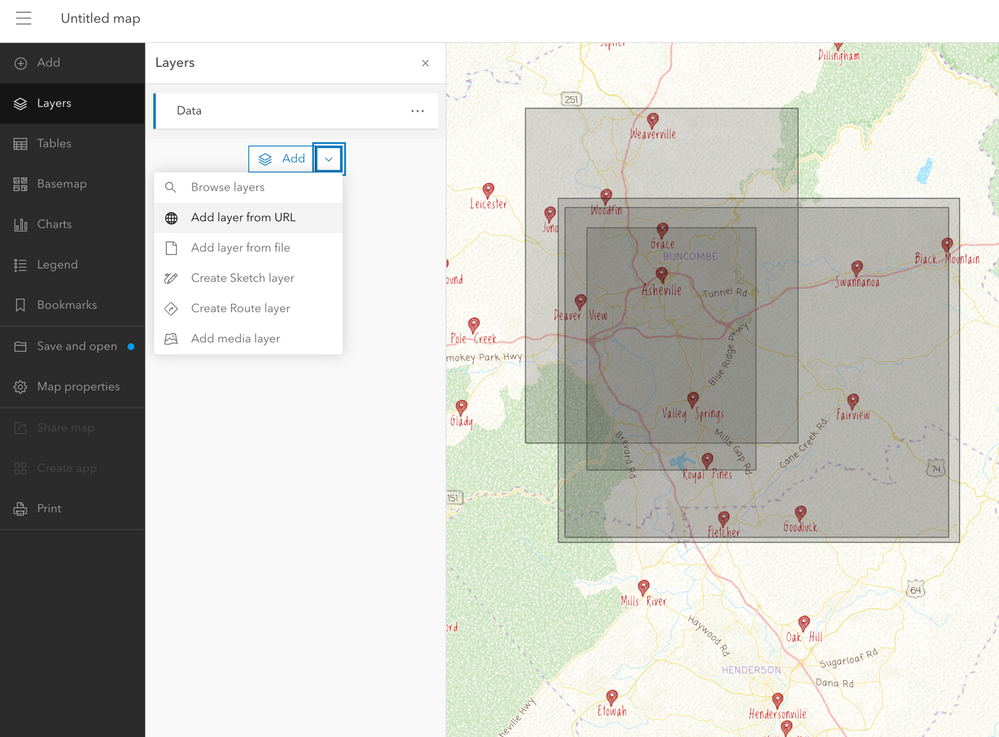Screen dimensions: 999x737
Task: Click the Print icon
Action: coord(20,509)
